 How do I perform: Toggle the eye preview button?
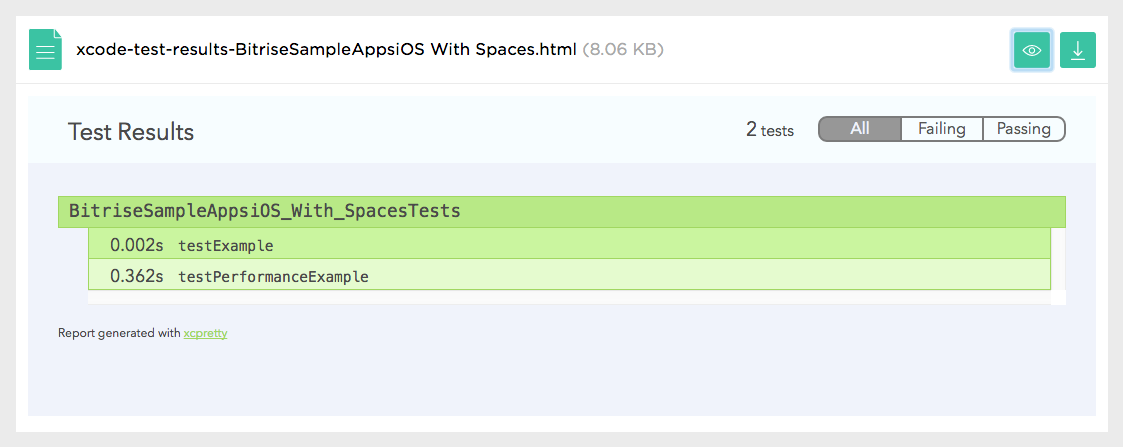click(1031, 50)
